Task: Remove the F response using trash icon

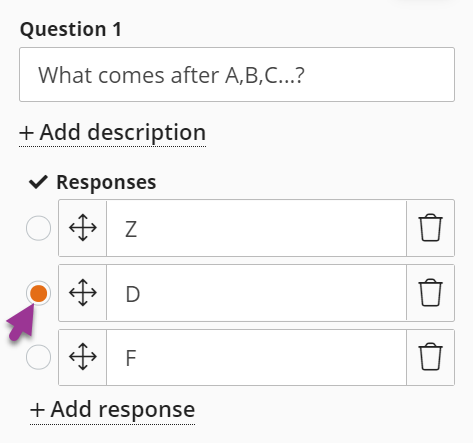Action: click(430, 357)
